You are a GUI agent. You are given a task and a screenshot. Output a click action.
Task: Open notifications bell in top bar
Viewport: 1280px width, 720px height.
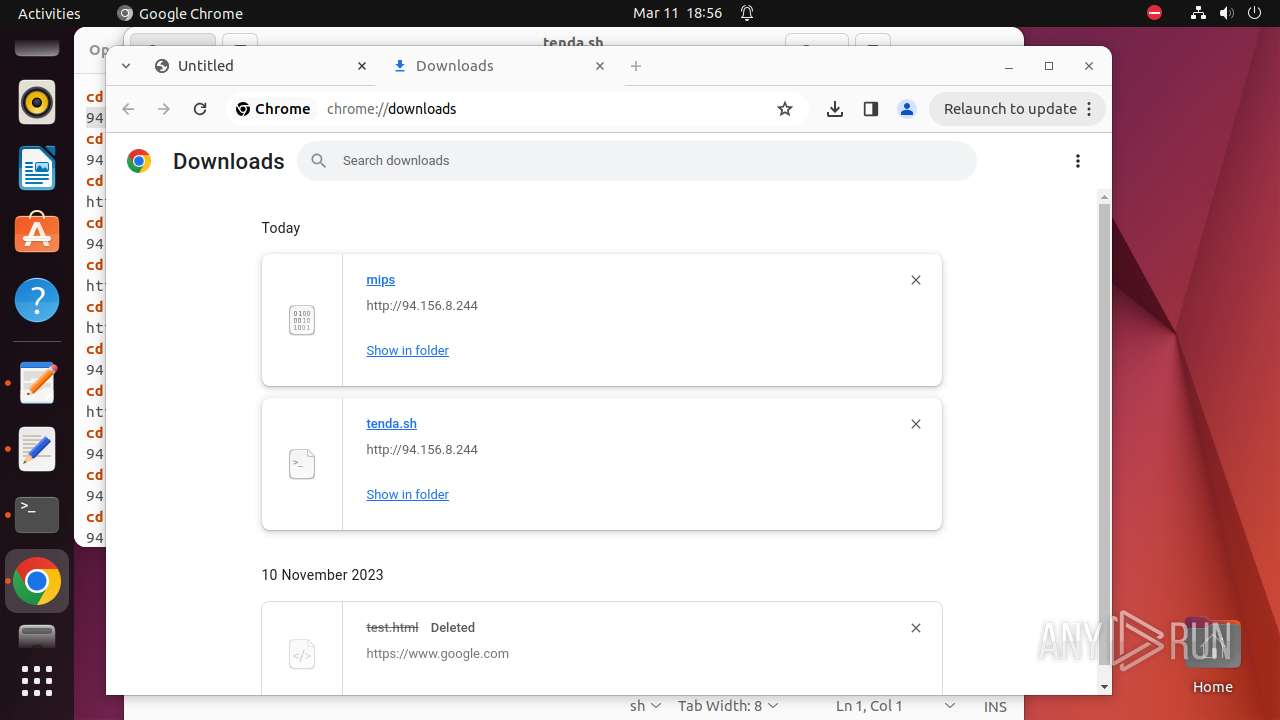coord(747,13)
